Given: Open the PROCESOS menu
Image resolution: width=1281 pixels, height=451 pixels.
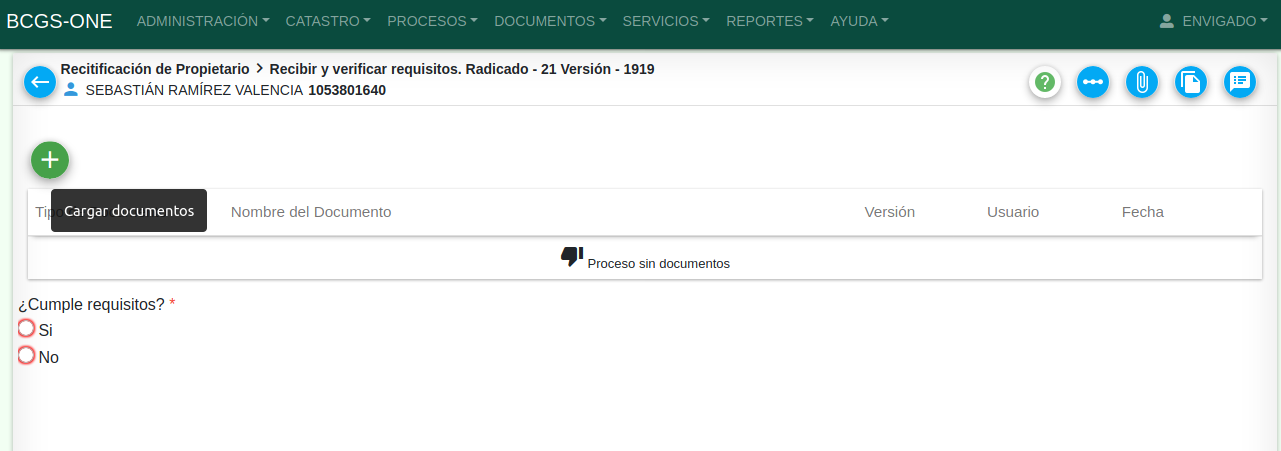Looking at the screenshot, I should point(432,21).
